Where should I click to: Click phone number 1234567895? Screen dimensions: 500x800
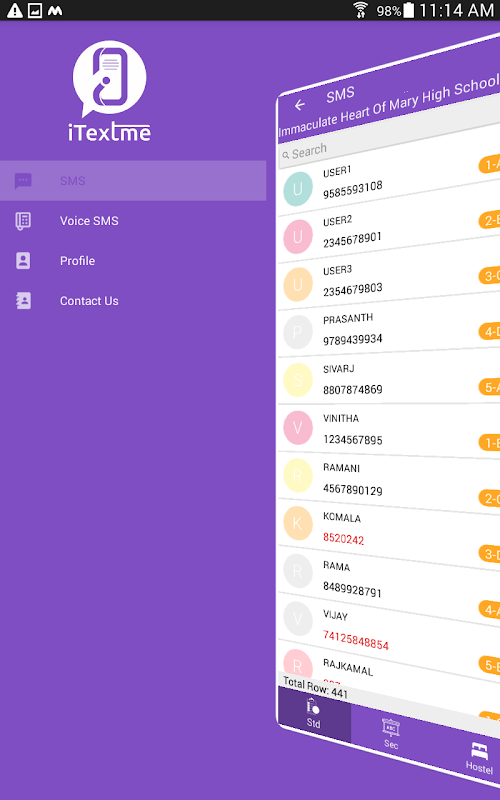click(353, 439)
